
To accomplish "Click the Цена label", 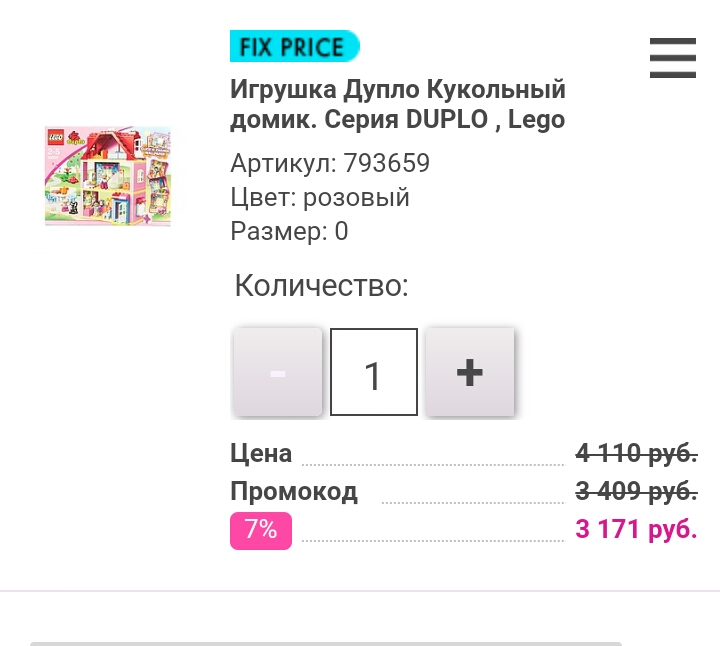I will pos(261,453).
